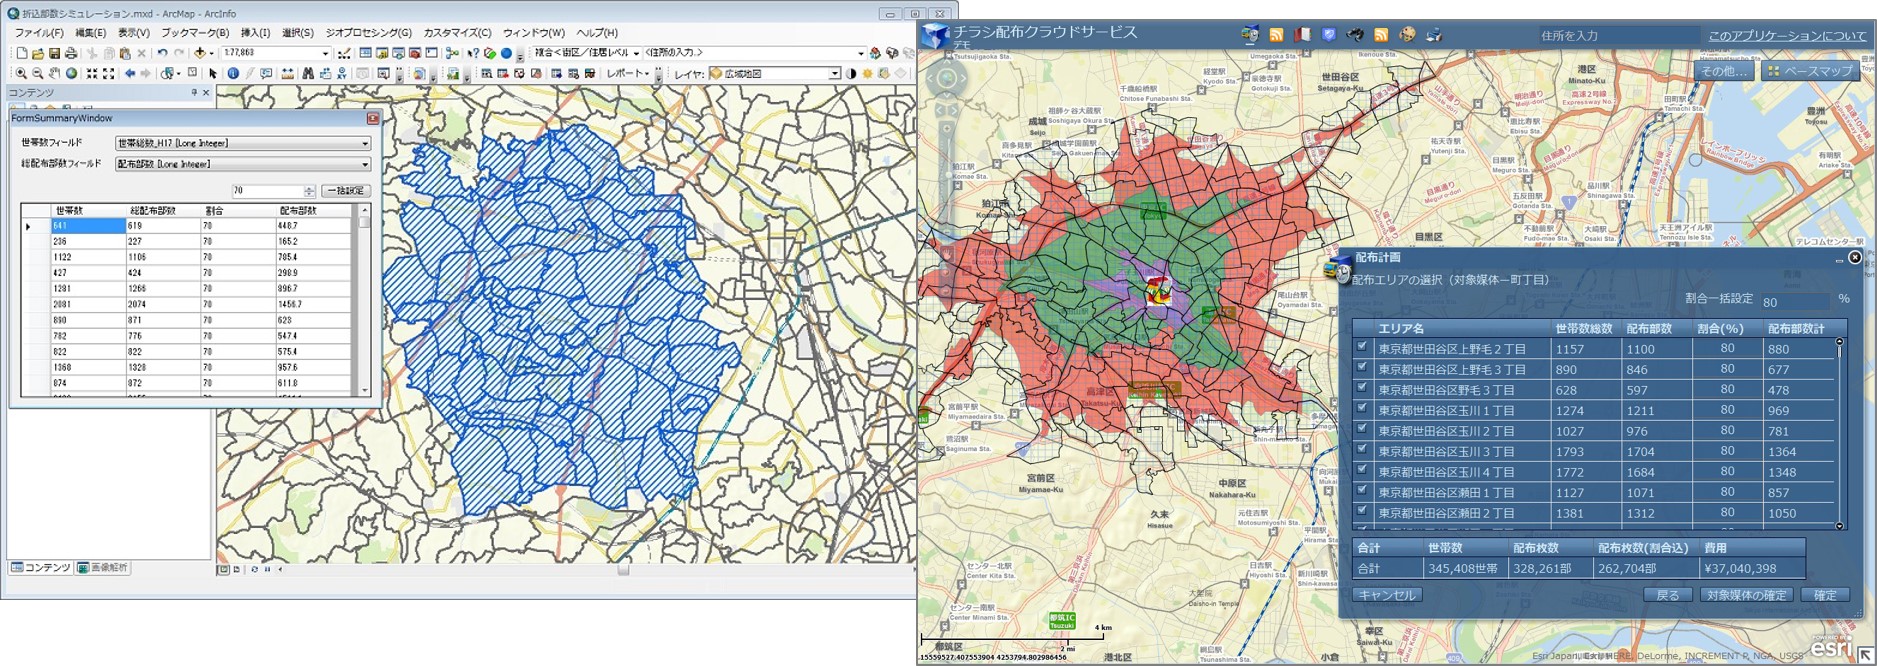The image size is (1877, 666).
Task: Click the printer icon in web header
Action: click(x=1433, y=35)
